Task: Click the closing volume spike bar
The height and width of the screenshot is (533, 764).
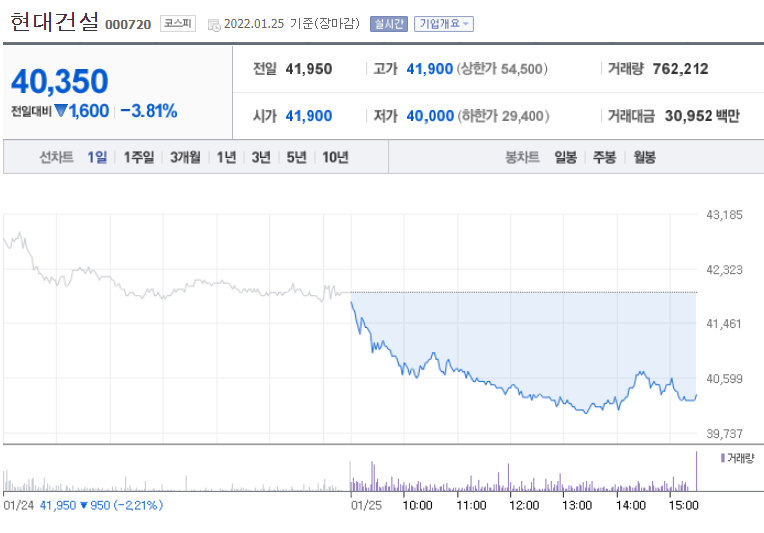Action: point(696,471)
